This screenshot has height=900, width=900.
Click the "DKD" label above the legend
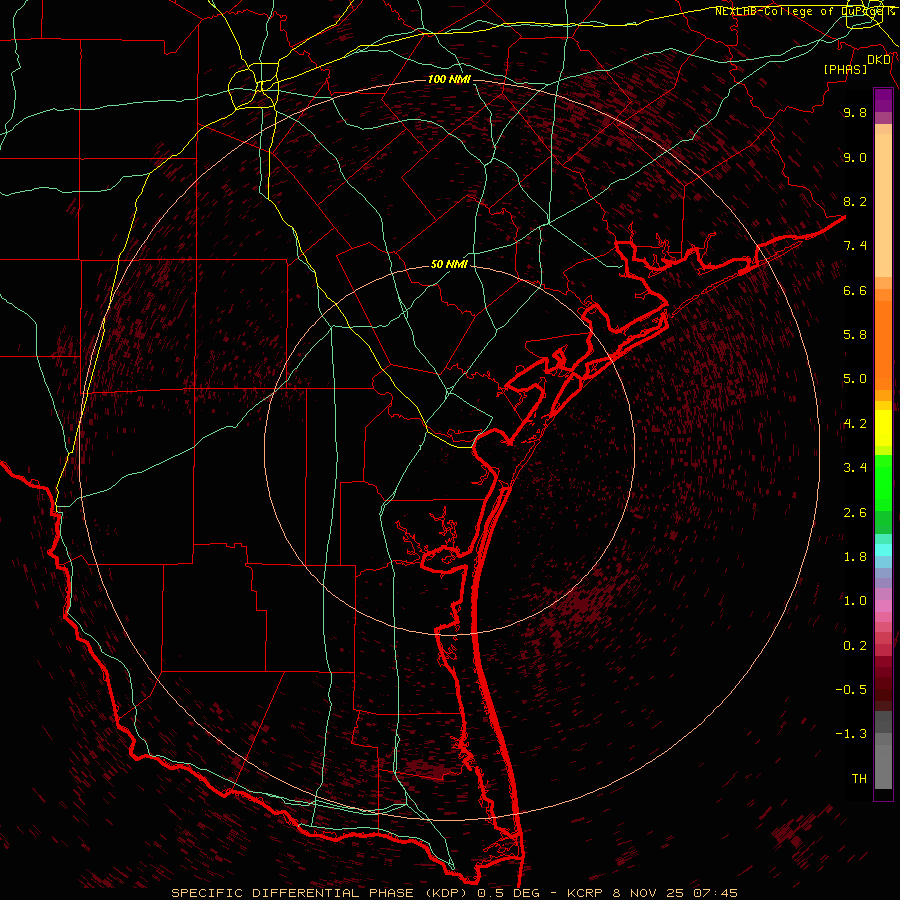click(x=879, y=60)
